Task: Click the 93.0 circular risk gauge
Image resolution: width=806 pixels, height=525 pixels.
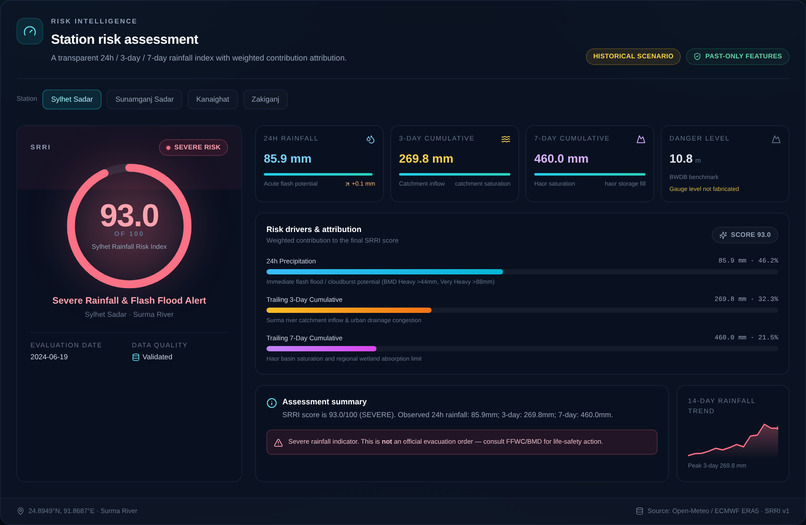Action: point(129,226)
